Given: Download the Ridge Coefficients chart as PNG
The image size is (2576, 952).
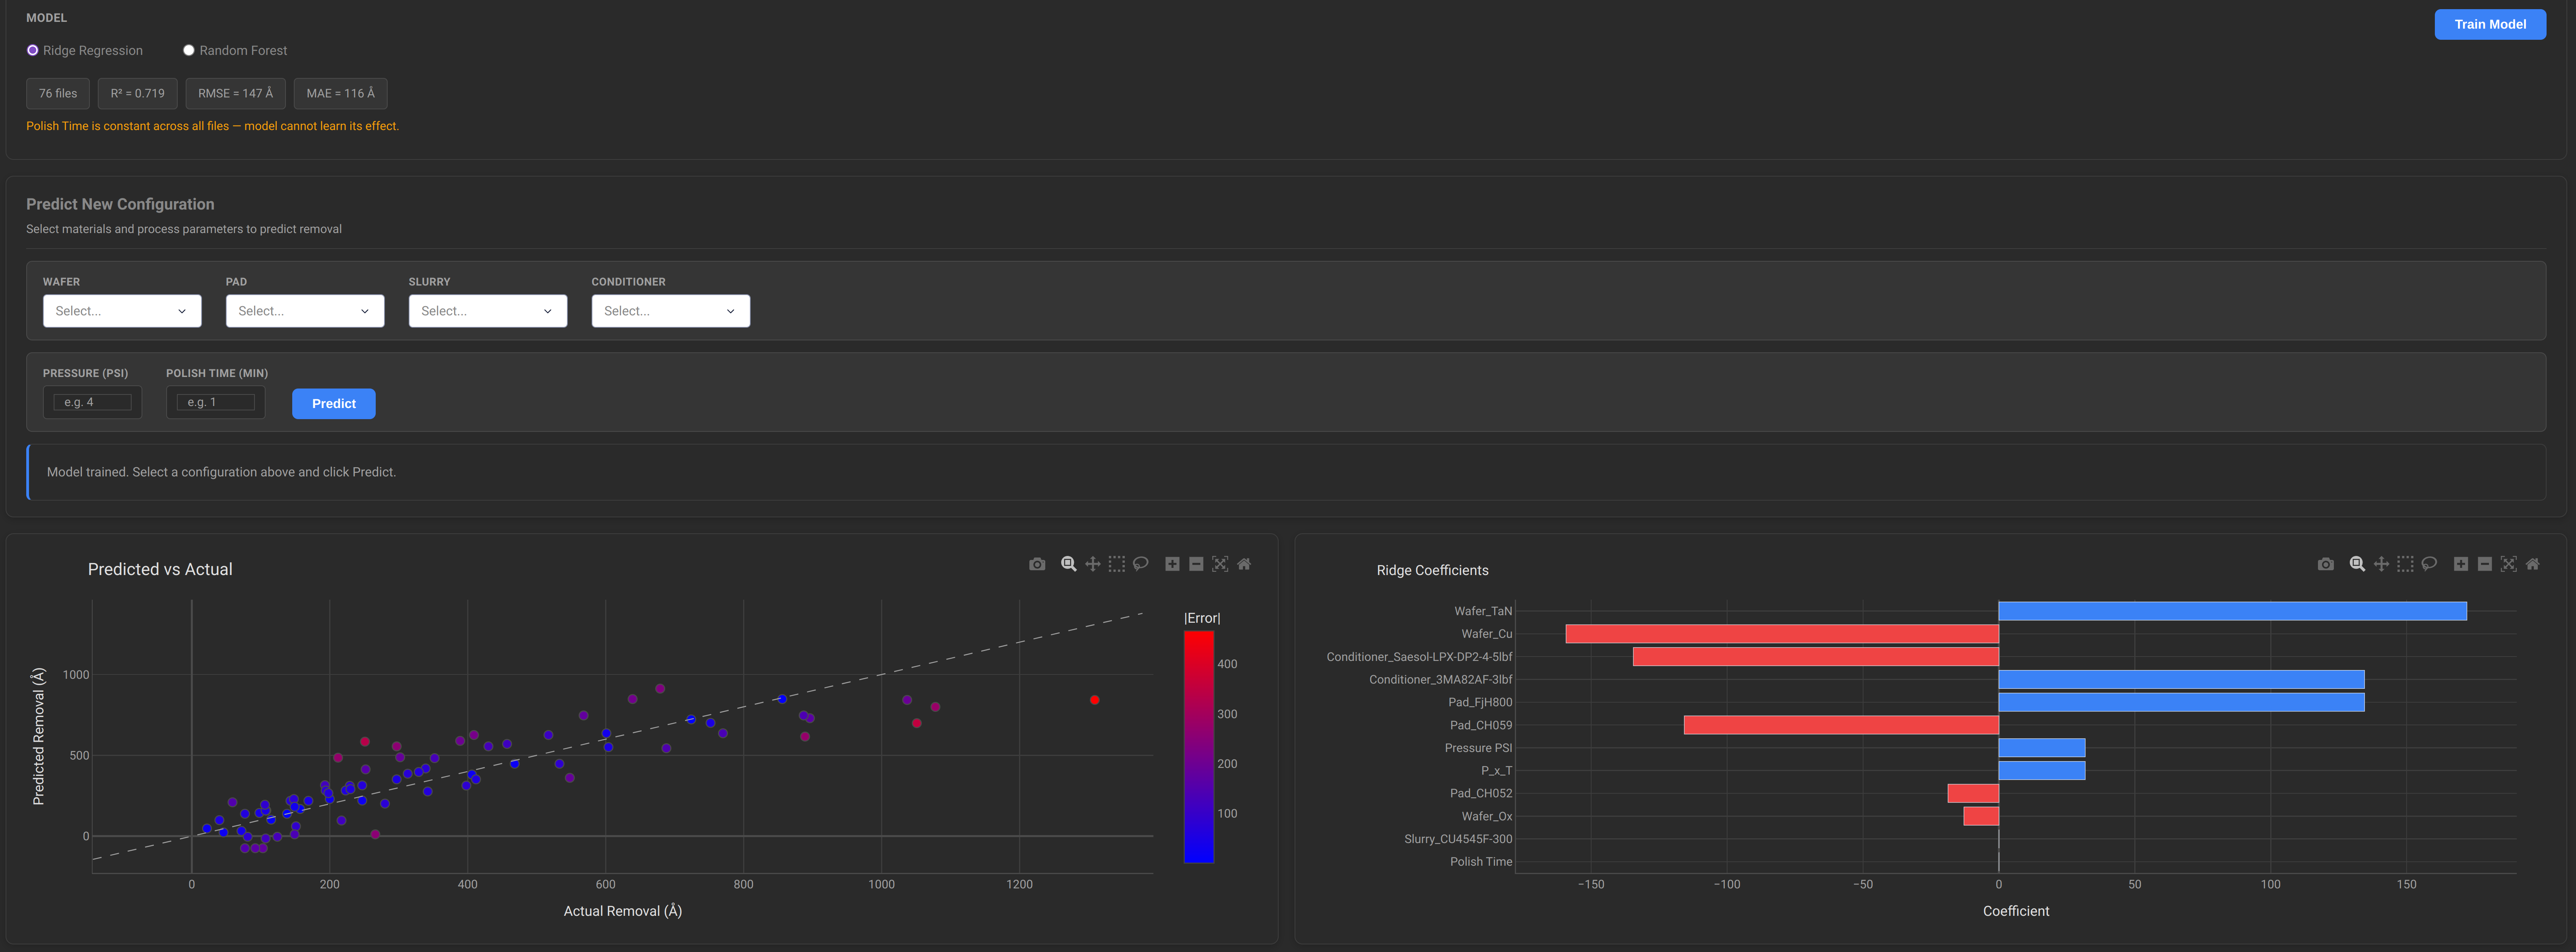Looking at the screenshot, I should point(2325,563).
